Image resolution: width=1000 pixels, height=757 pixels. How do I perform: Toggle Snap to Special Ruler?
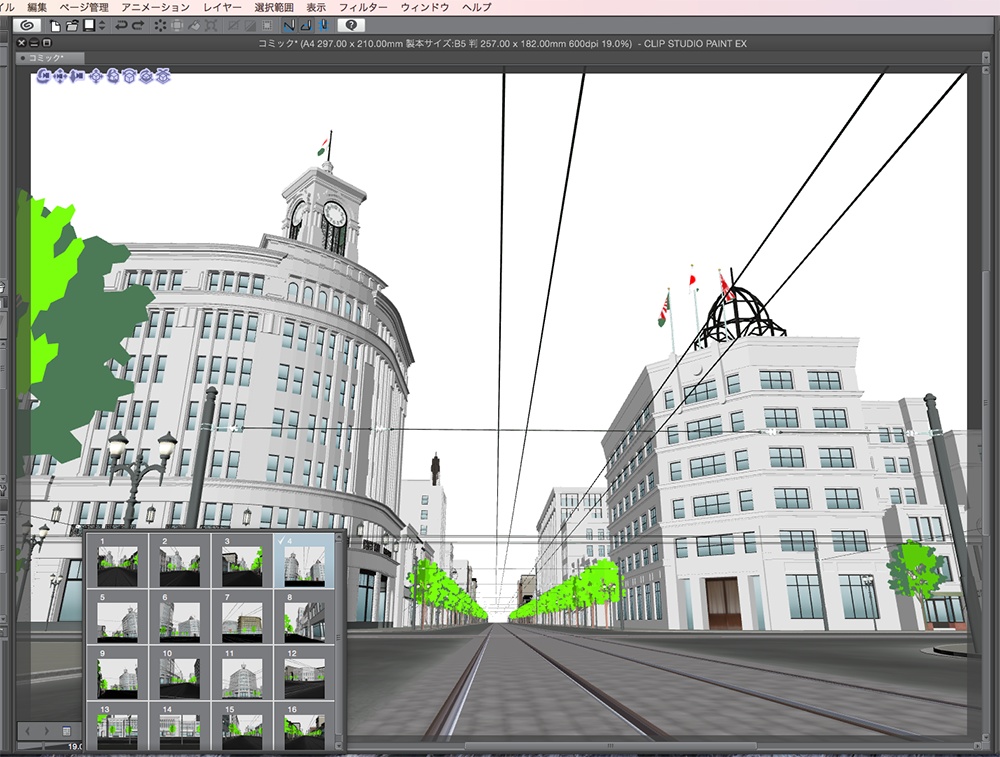point(306,26)
